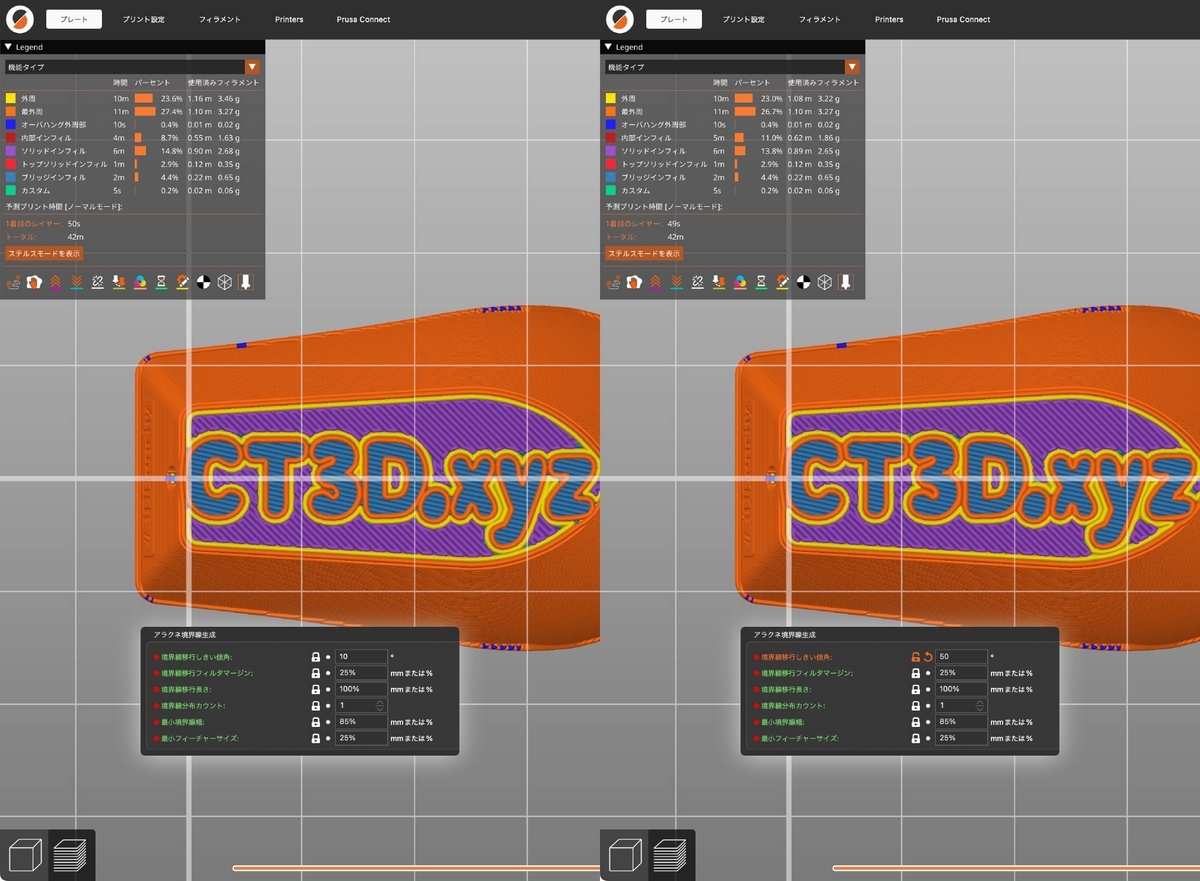Switch to layers preview view in right screenshot
Image resolution: width=1200 pixels, height=881 pixels.
pyautogui.click(x=670, y=855)
